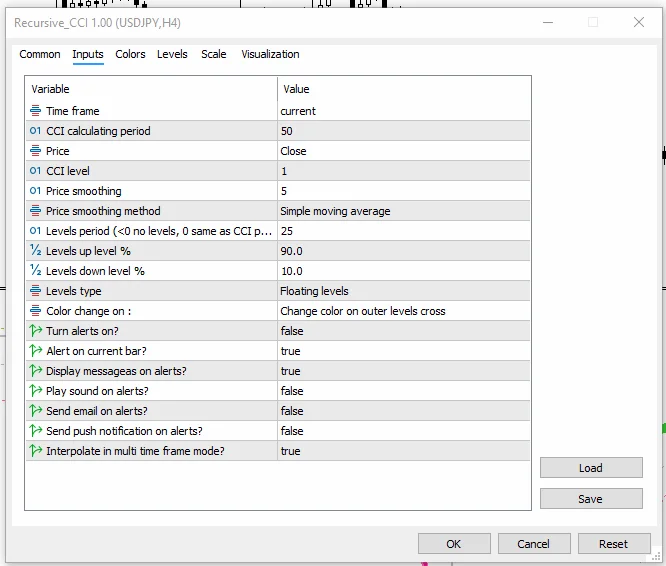Toggle Send push notification value false
Image resolution: width=666 pixels, height=566 pixels.
pos(404,430)
